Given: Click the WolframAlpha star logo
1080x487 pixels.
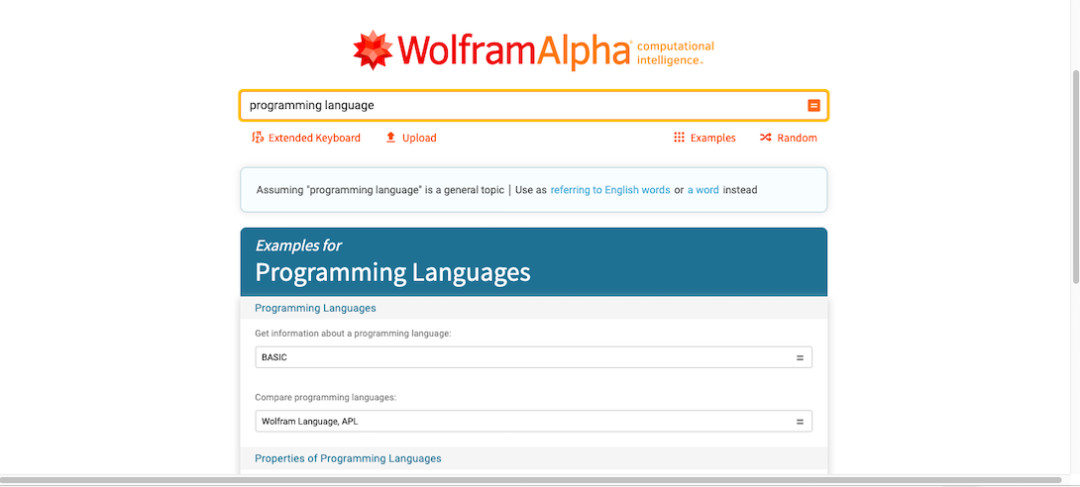Looking at the screenshot, I should pos(373,50).
